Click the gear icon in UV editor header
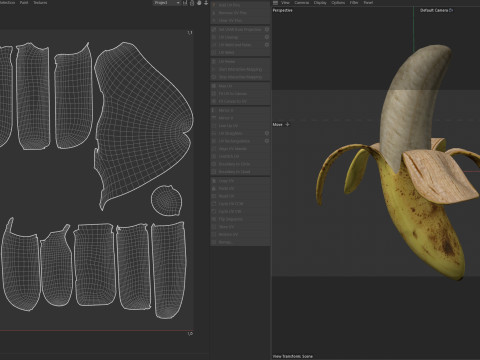 [x=199, y=3]
